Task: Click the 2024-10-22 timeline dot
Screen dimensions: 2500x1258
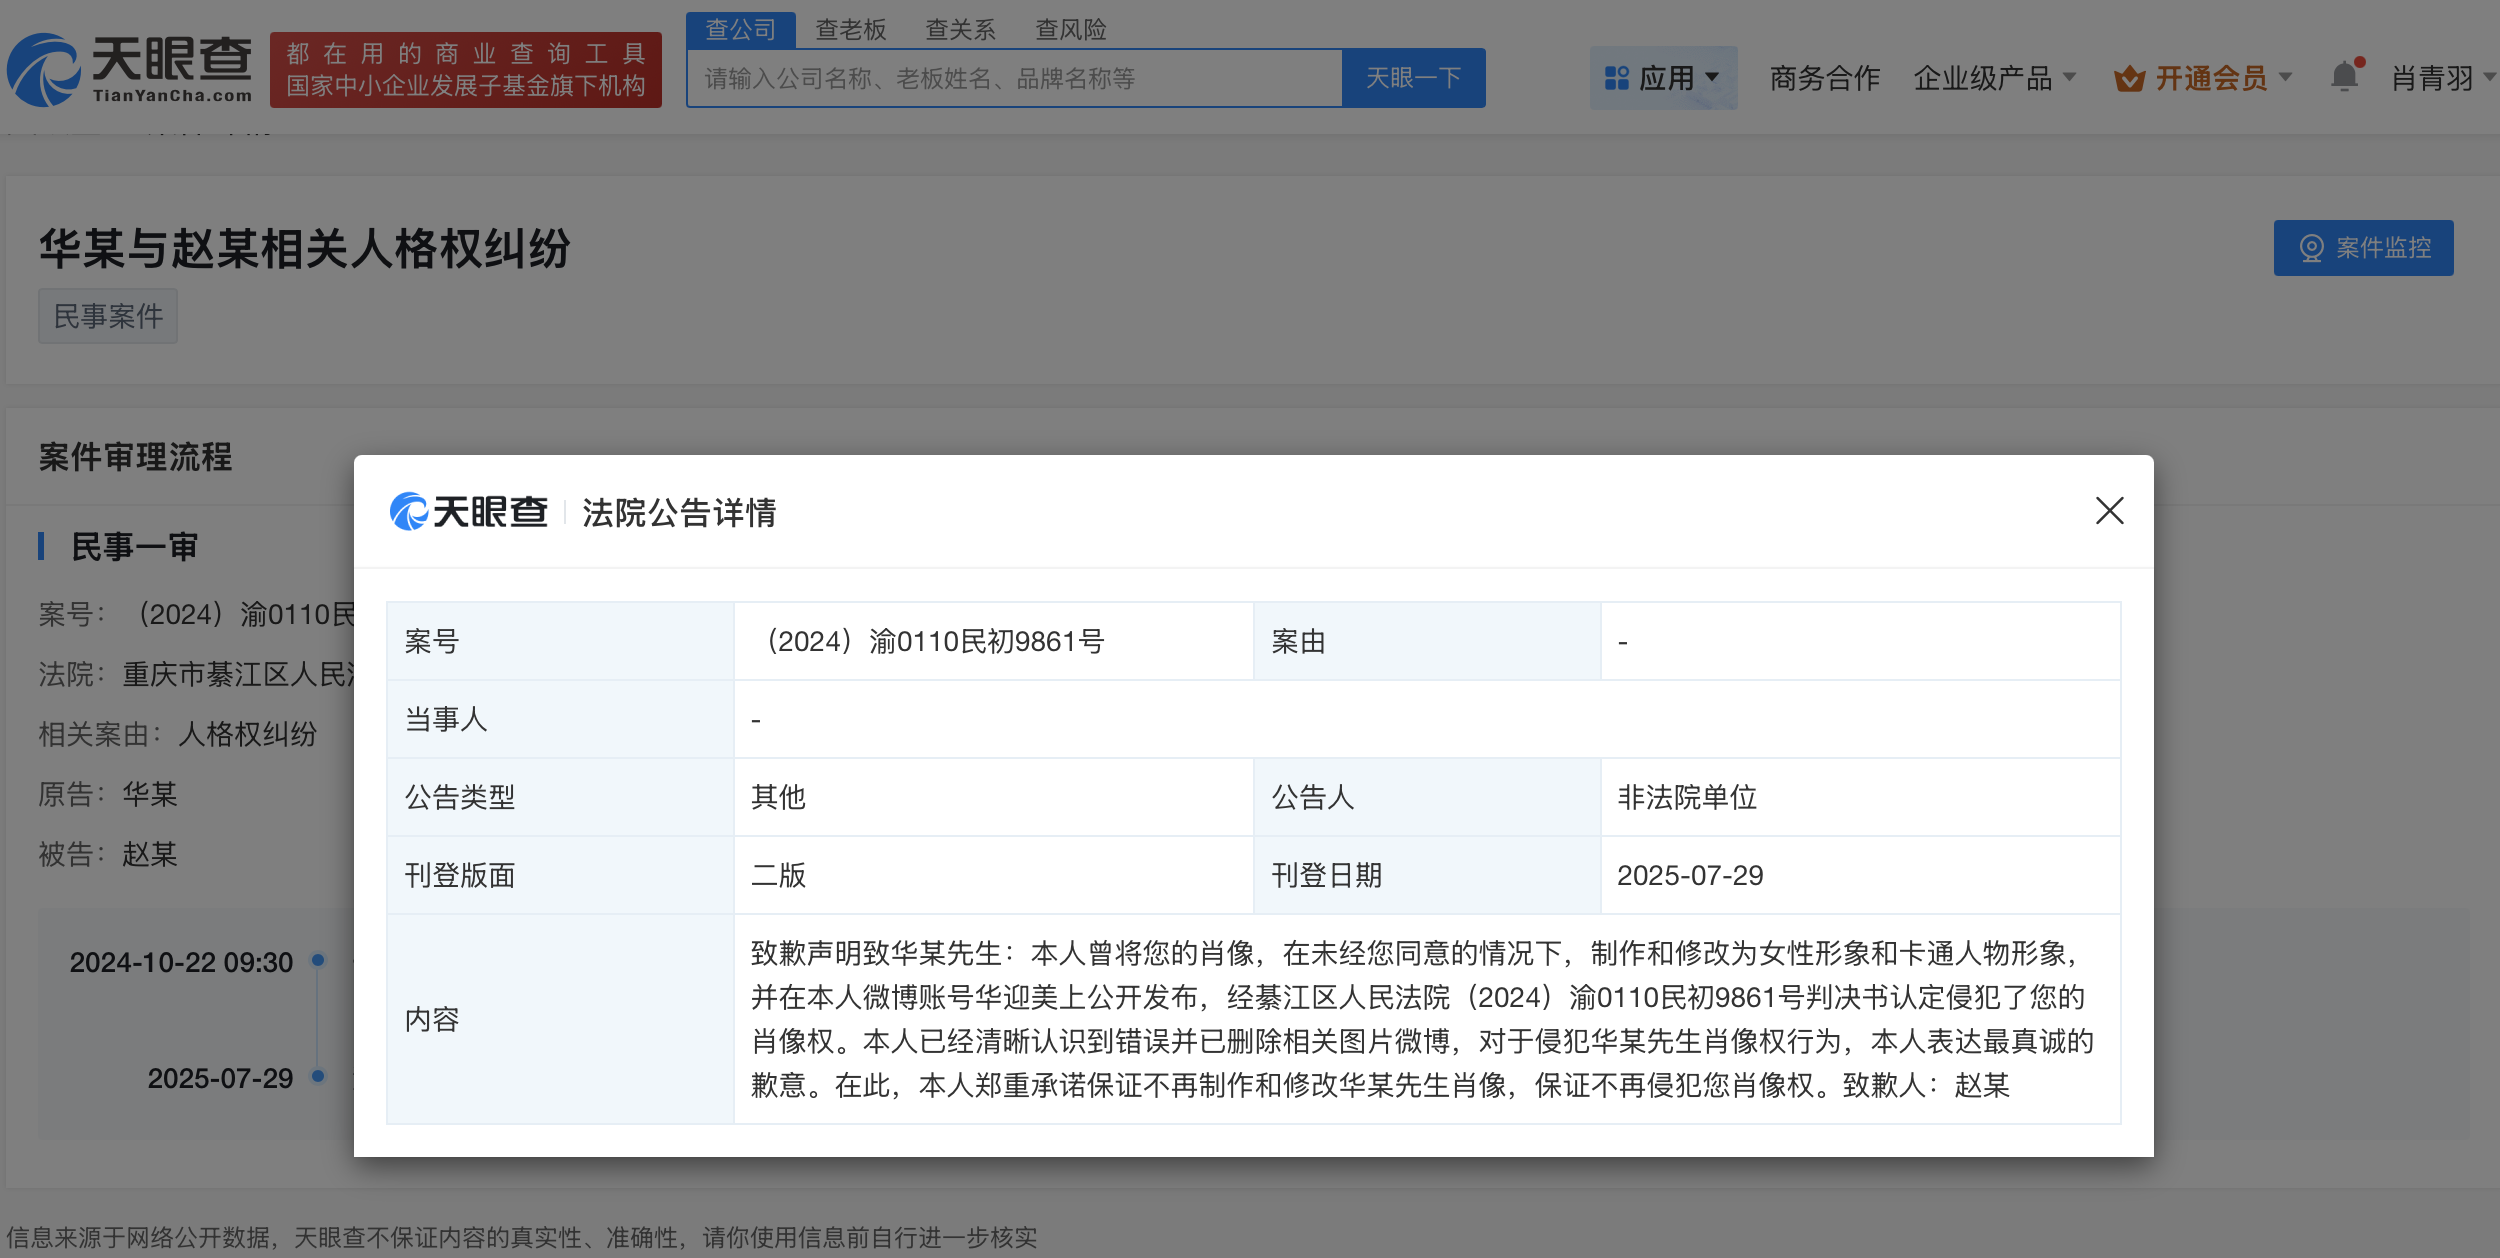Action: pos(318,960)
